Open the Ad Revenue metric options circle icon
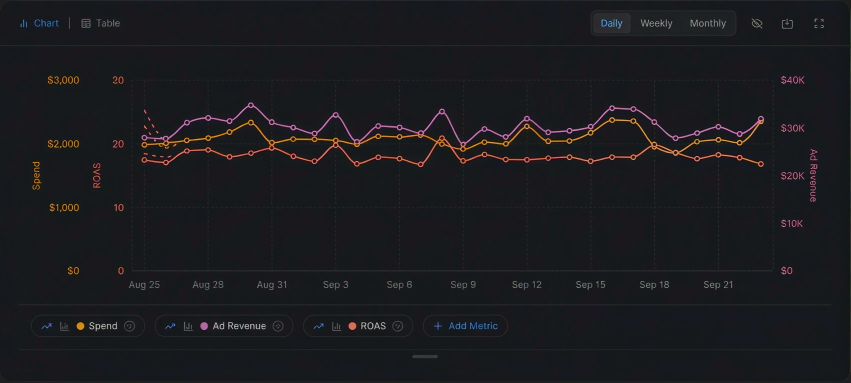The width and height of the screenshot is (851, 383). (278, 326)
